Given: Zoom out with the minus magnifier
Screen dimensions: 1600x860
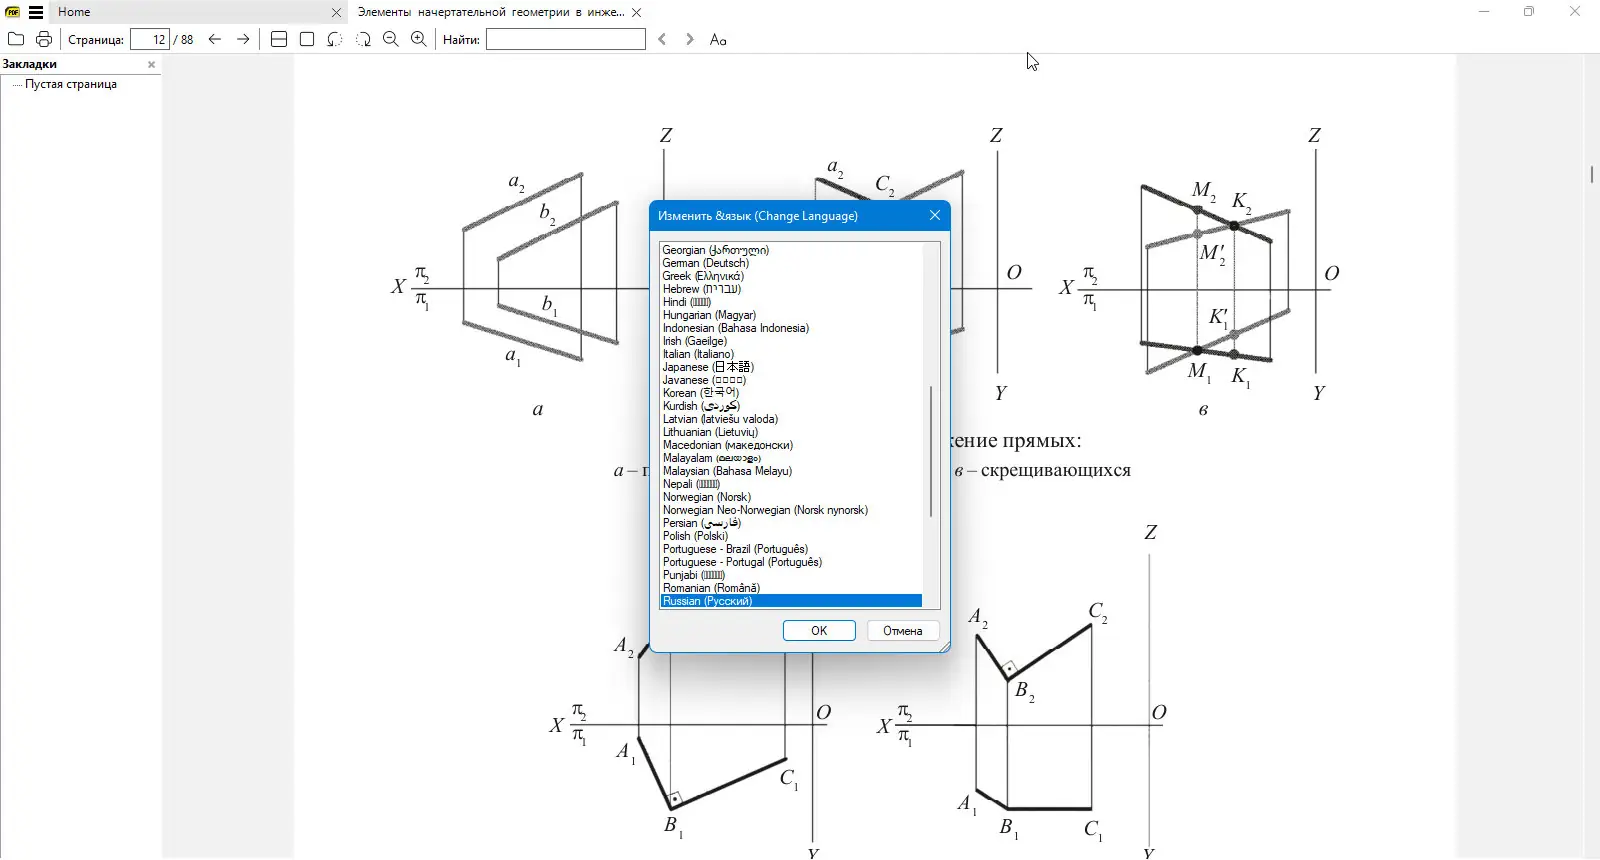Looking at the screenshot, I should [x=391, y=39].
